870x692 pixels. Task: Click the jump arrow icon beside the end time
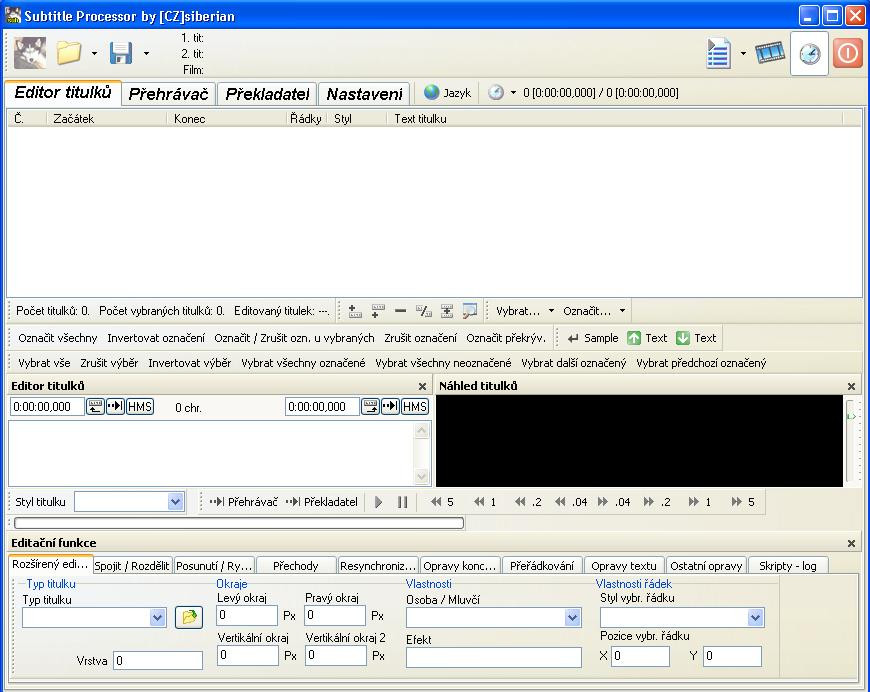coord(391,407)
